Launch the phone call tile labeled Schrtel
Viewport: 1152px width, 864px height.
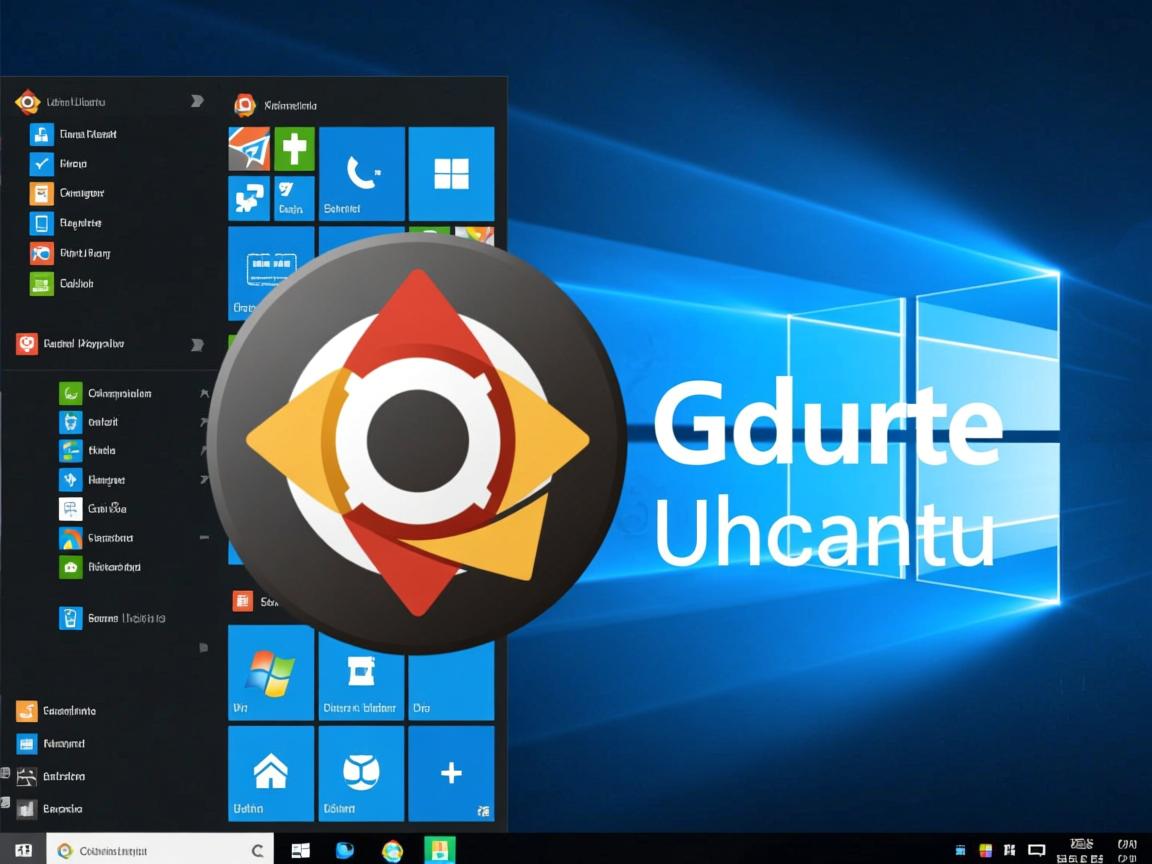pos(361,172)
